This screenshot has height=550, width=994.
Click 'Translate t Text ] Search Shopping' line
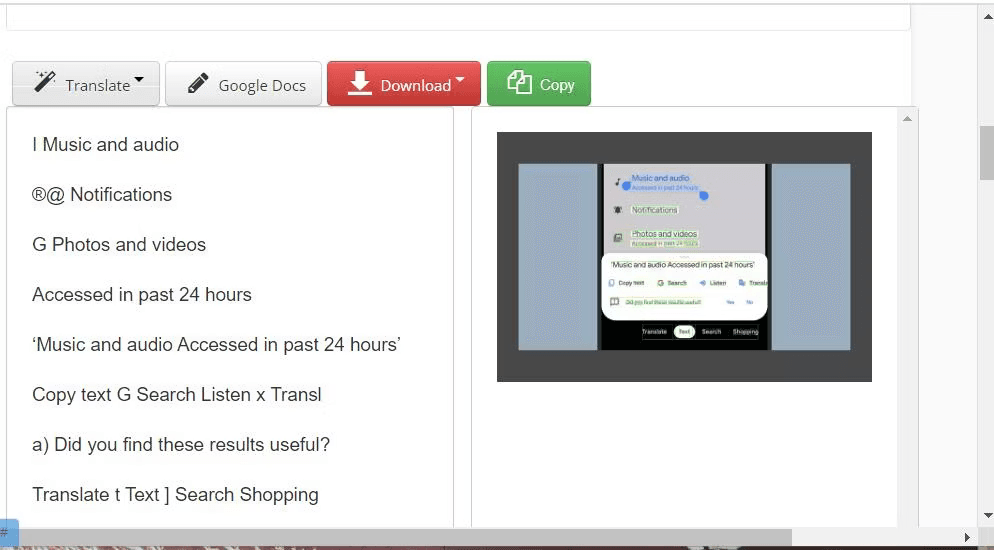pos(175,494)
